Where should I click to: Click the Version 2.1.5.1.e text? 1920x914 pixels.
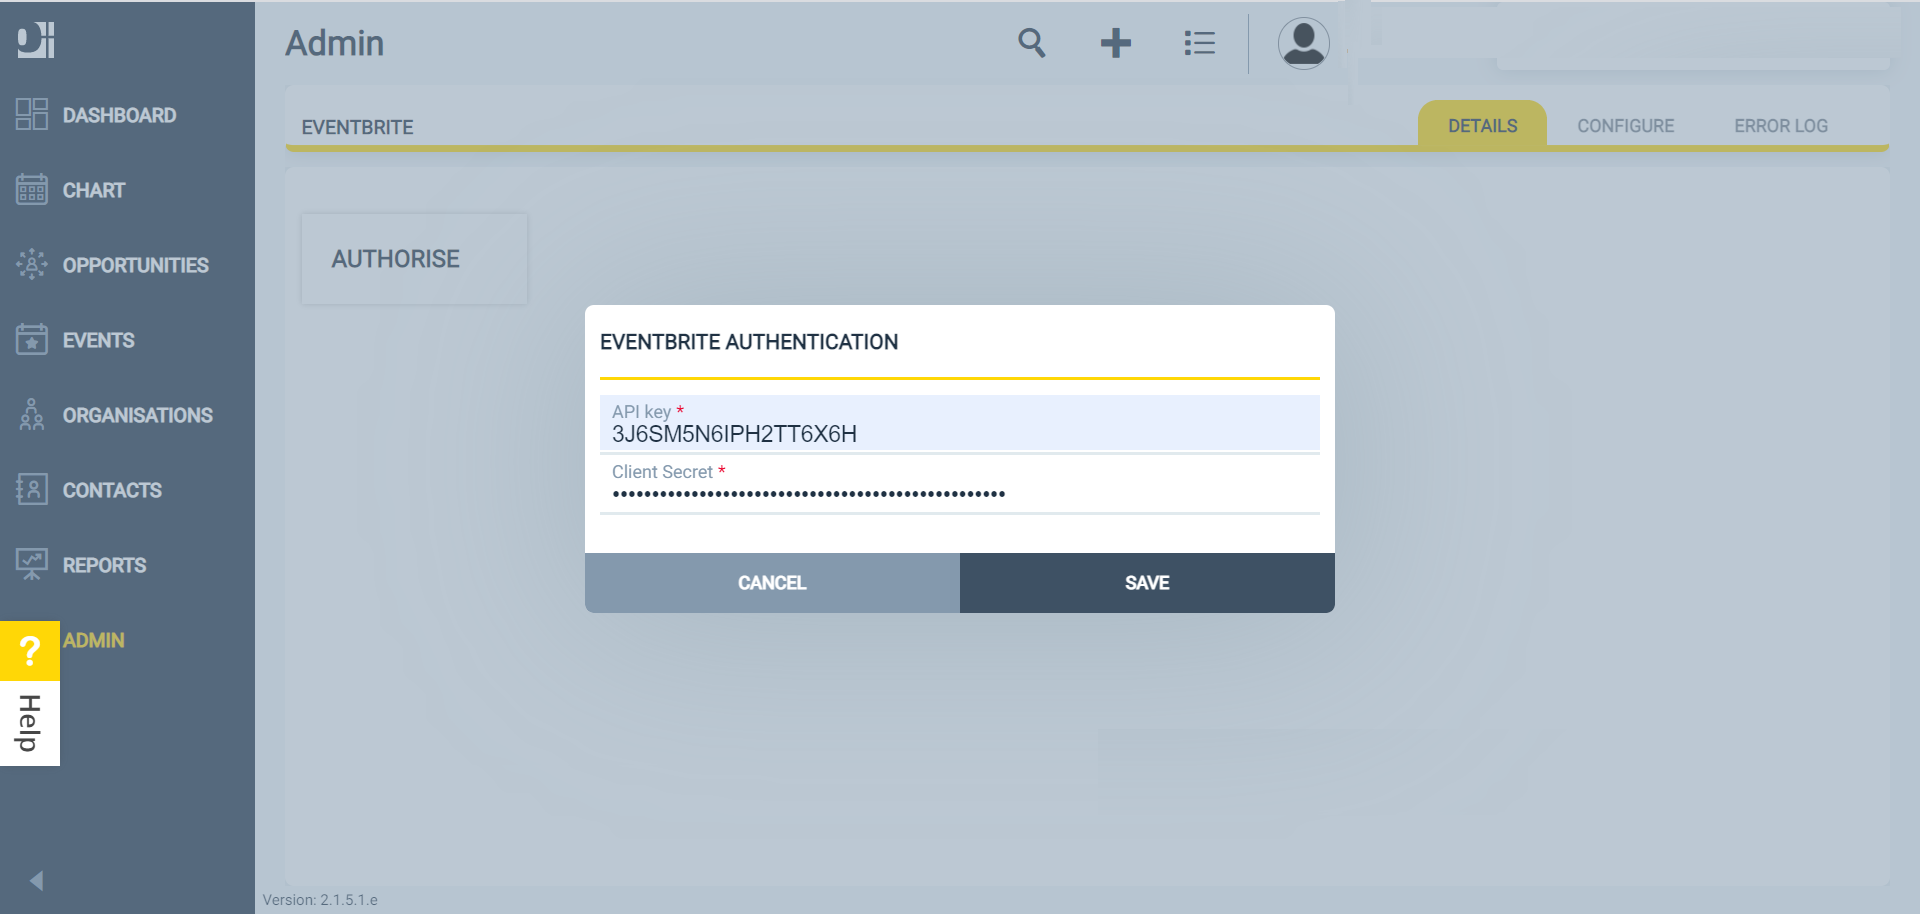pos(320,900)
